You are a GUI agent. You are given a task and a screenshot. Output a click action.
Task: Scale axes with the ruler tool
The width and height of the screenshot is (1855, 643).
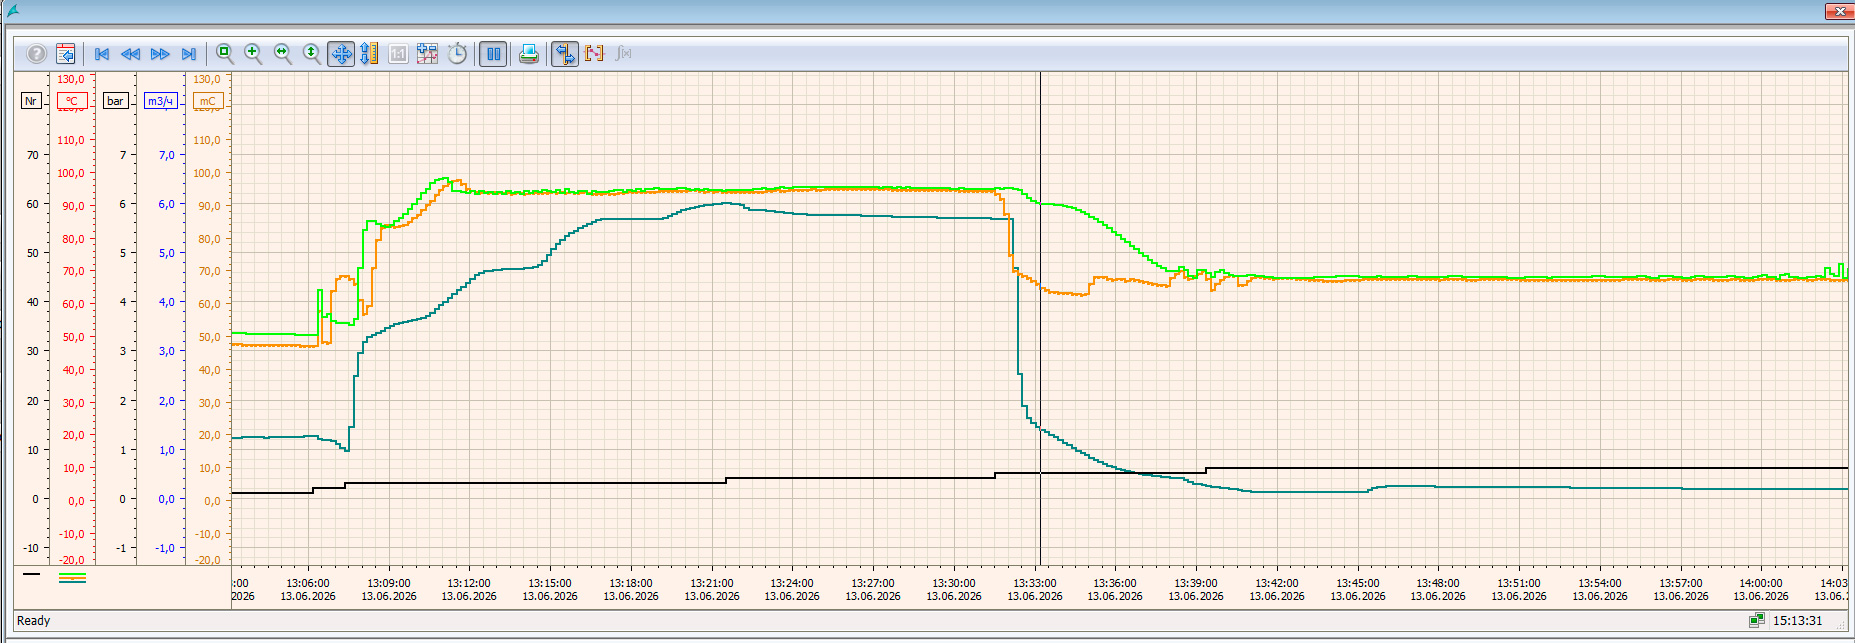pyautogui.click(x=370, y=54)
